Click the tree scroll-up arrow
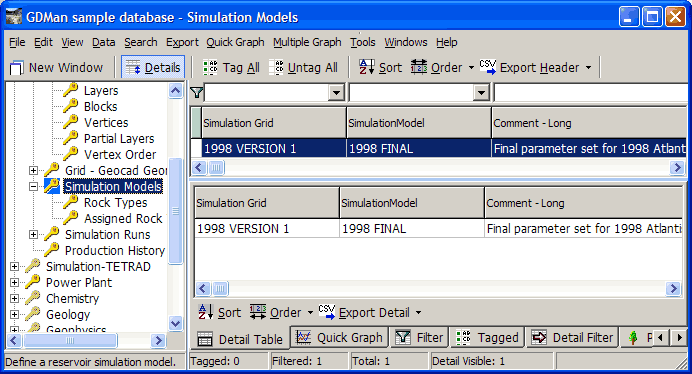This screenshot has width=692, height=374. 176,91
